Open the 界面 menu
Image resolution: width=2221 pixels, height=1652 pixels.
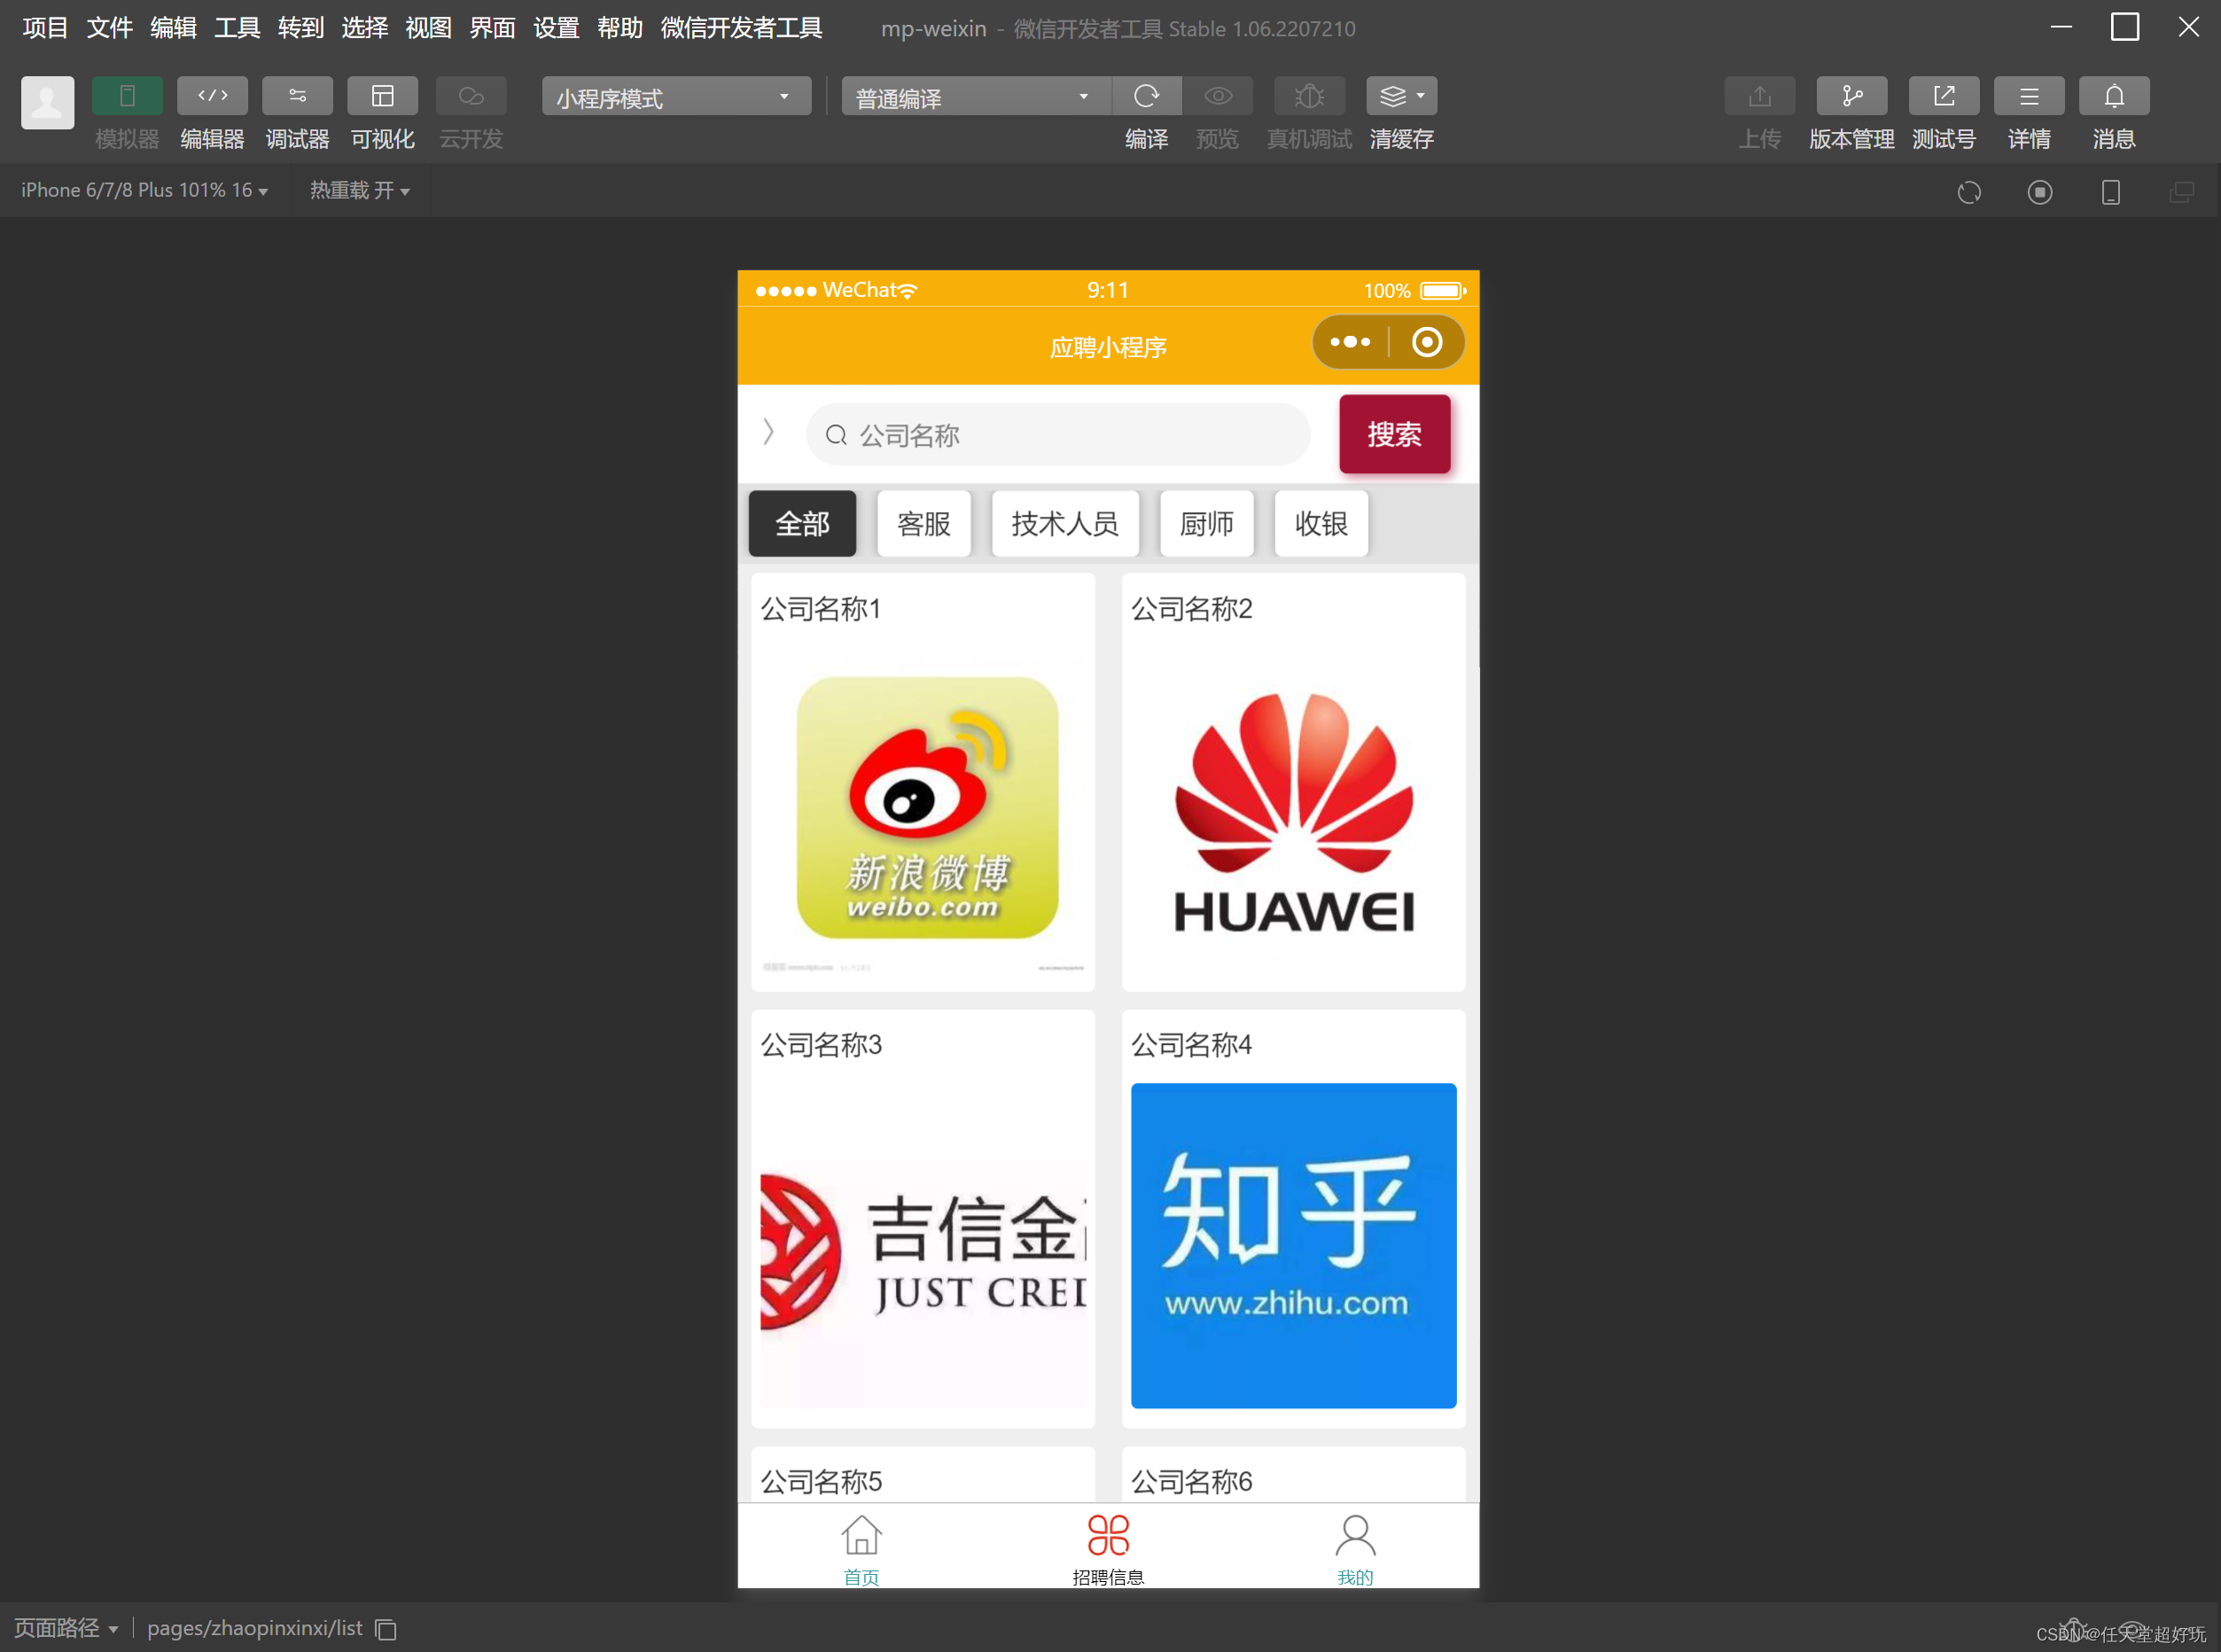[x=492, y=28]
